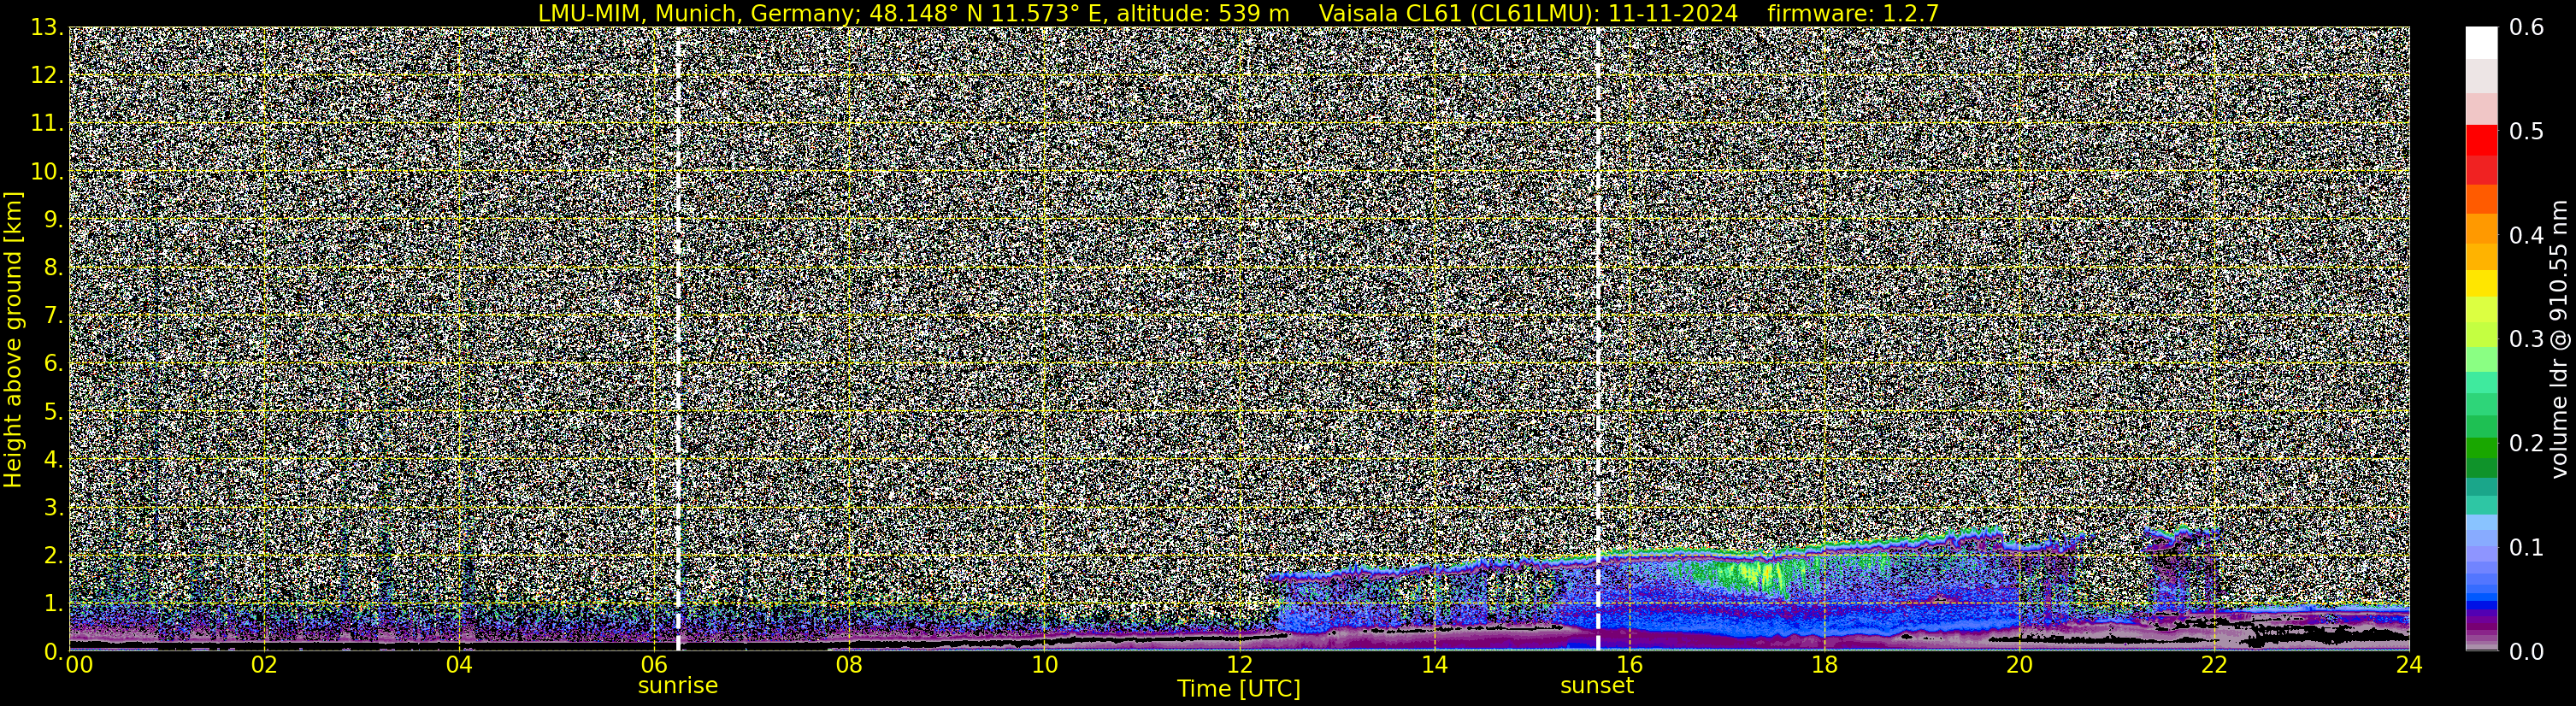Click the "Time [UTC]" axis title
The image size is (2576, 706).
[x=1239, y=689]
